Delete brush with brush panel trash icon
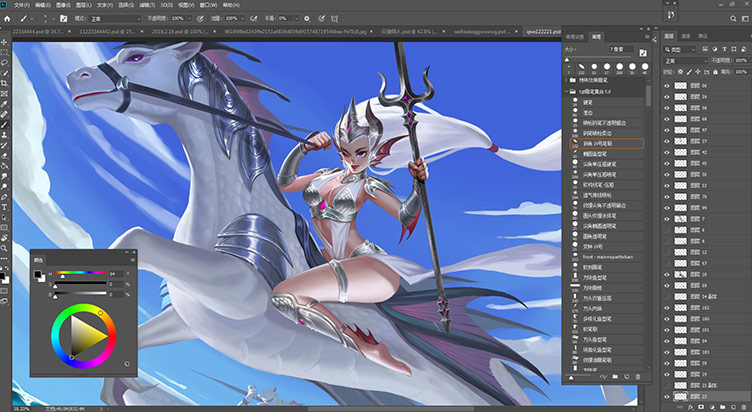 (x=638, y=377)
